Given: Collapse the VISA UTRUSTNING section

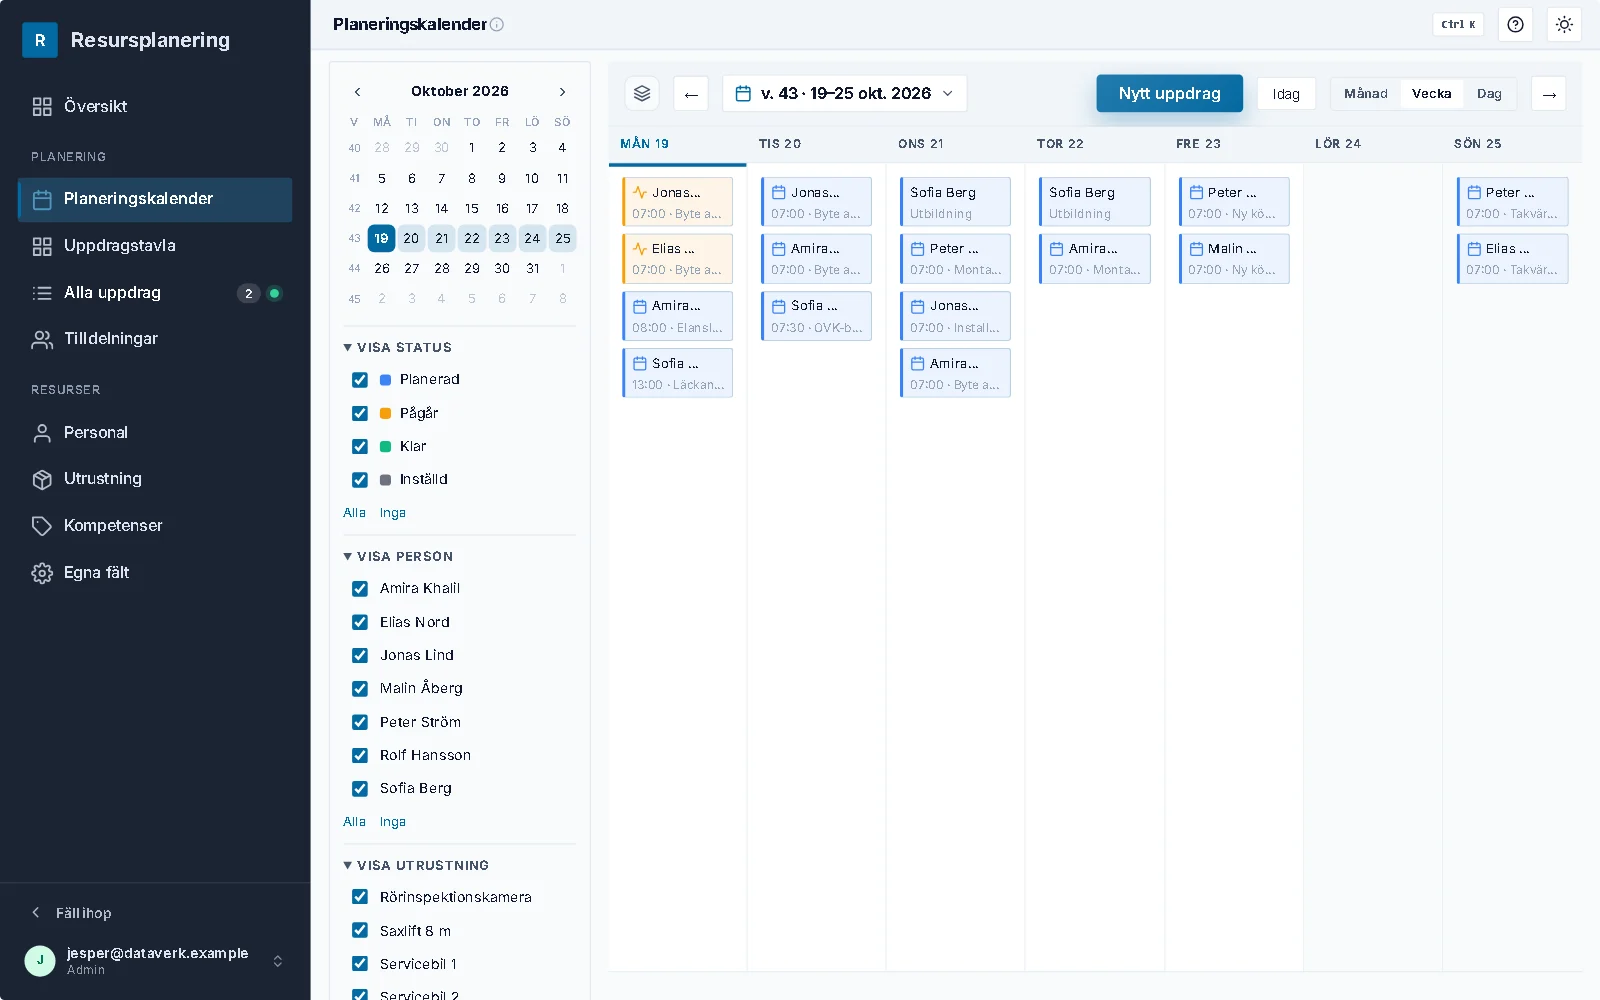Looking at the screenshot, I should 416,865.
